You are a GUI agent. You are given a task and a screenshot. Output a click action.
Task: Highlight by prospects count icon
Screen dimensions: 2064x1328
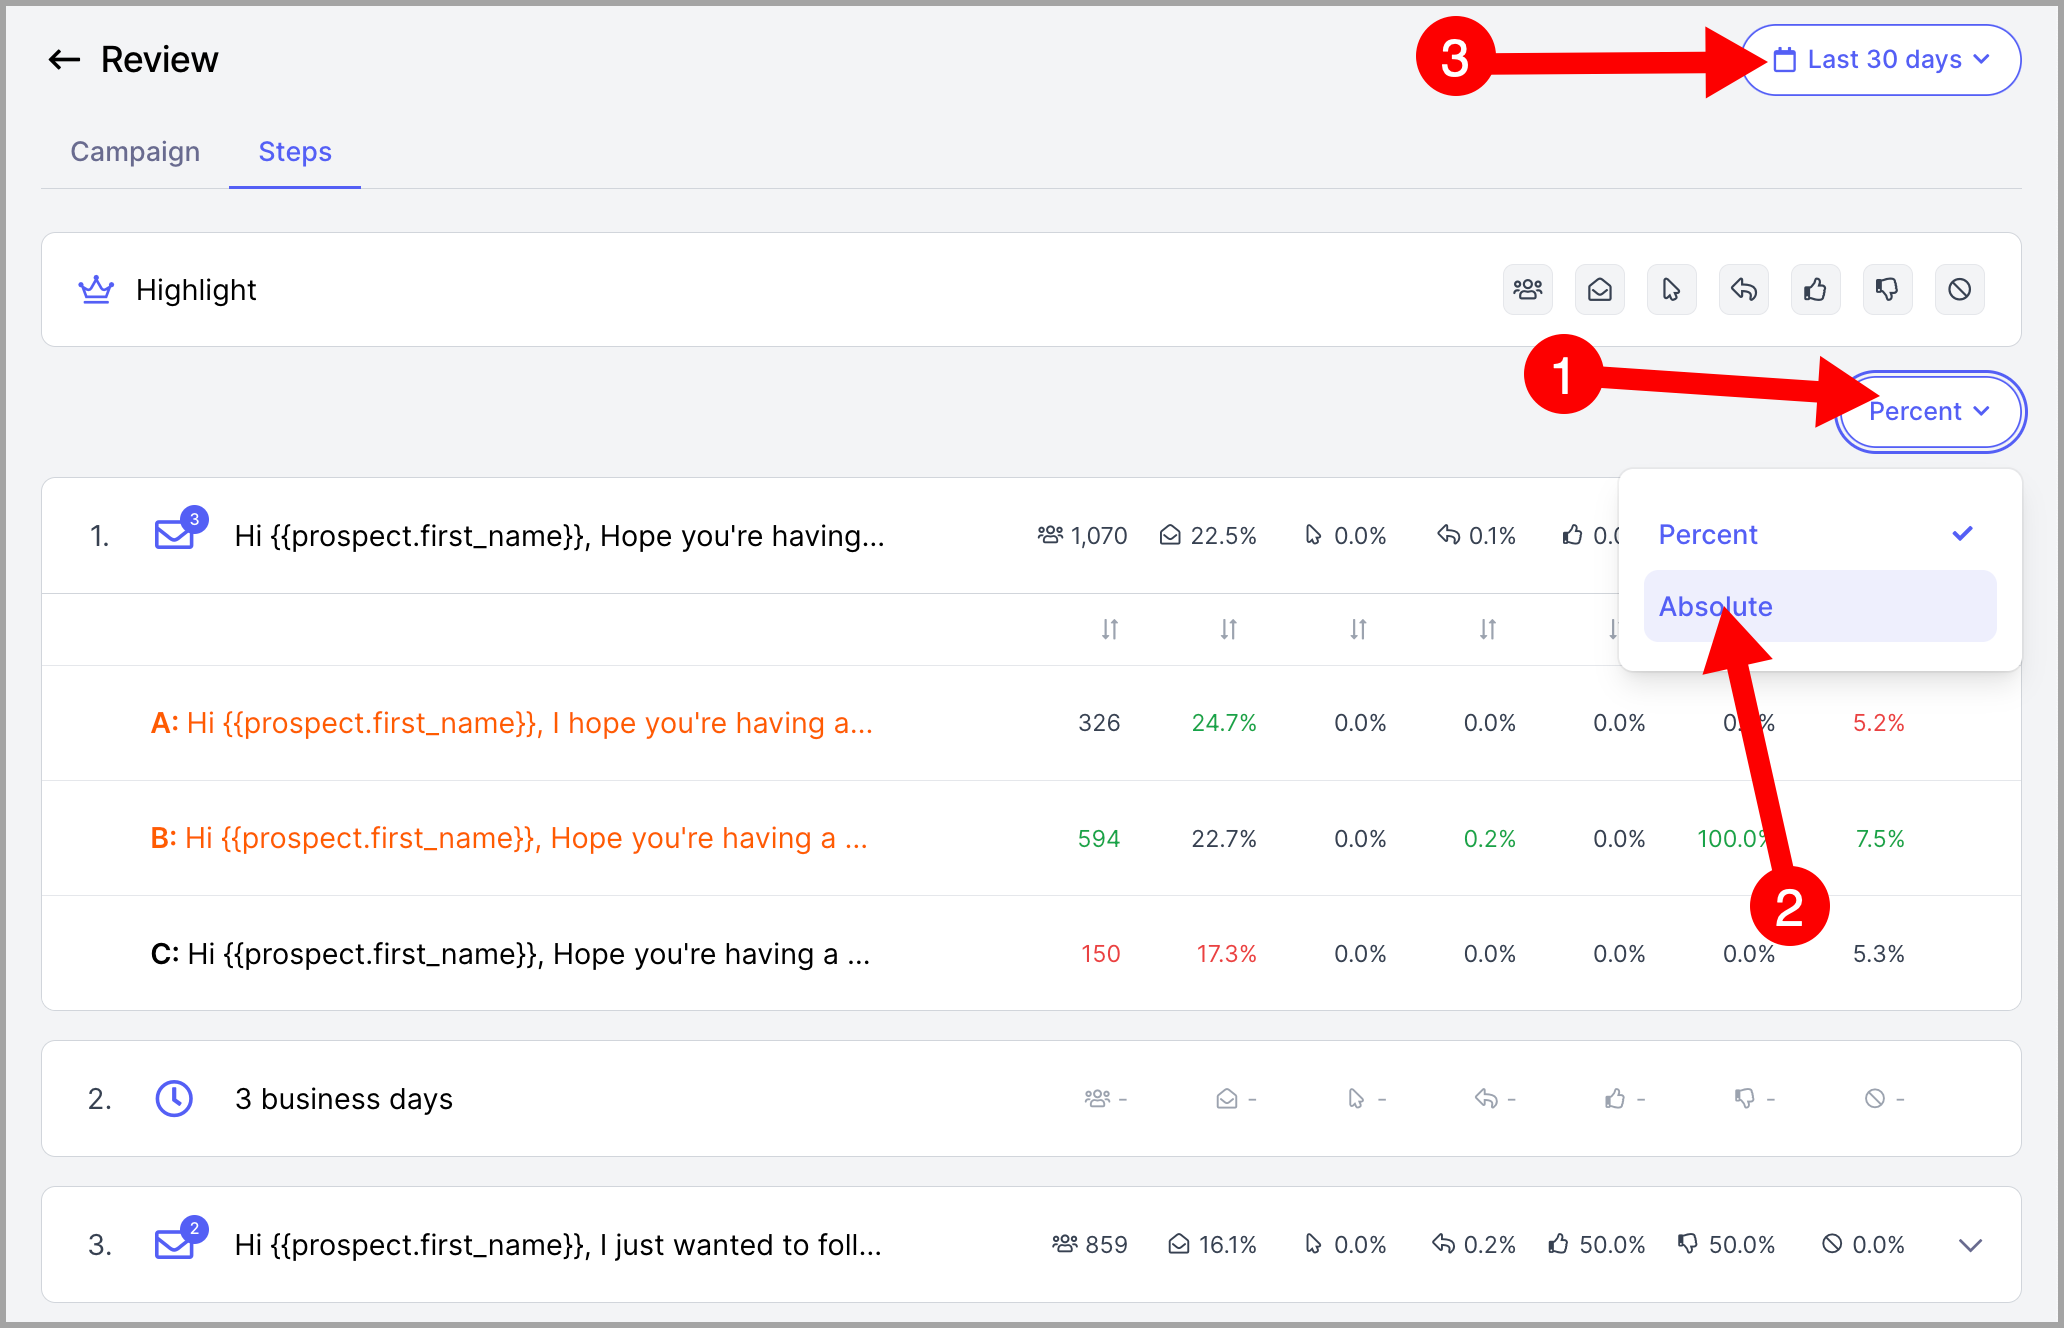click(x=1528, y=290)
